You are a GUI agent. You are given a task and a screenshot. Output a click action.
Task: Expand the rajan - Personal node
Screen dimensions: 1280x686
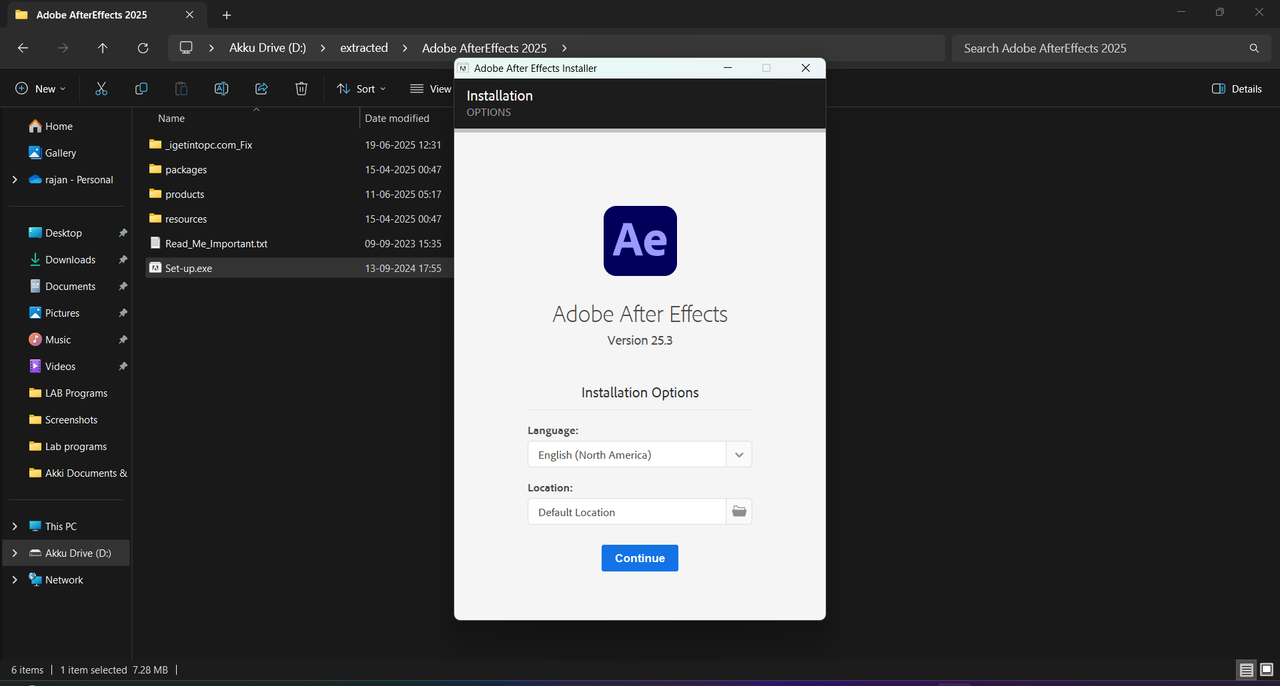pyautogui.click(x=14, y=180)
